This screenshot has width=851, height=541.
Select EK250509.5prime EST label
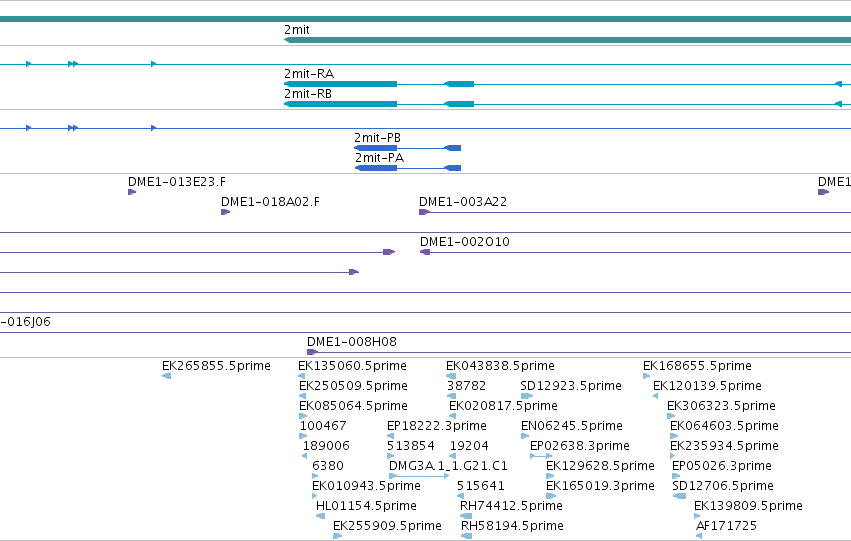[353, 386]
